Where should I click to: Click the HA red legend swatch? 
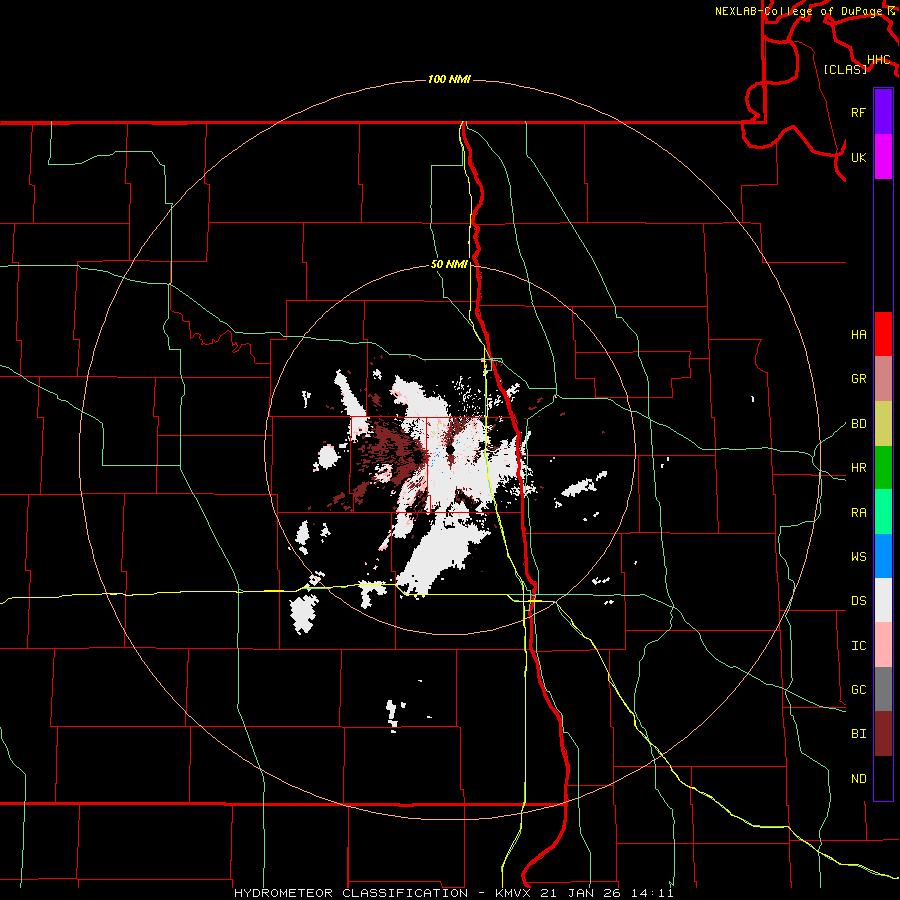(883, 334)
